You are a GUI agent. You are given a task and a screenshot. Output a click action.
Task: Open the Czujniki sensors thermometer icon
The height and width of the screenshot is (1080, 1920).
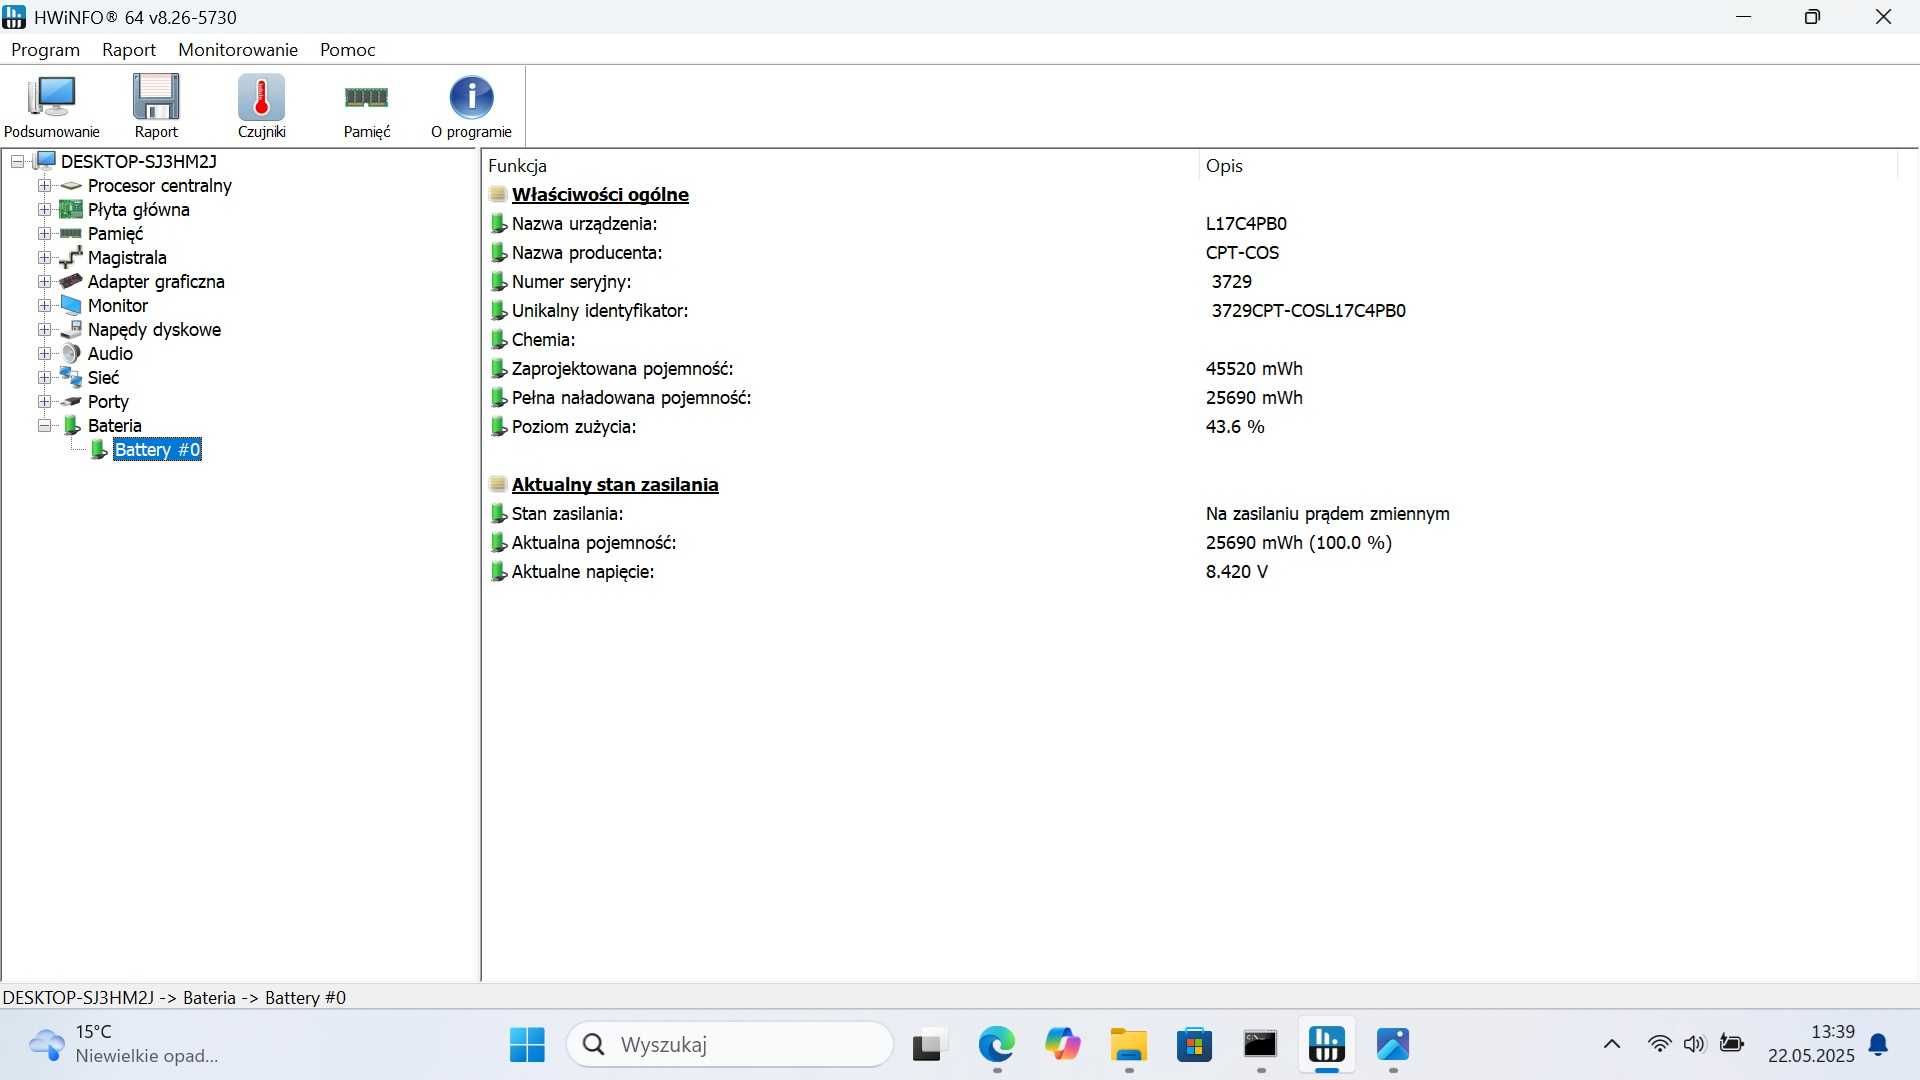[261, 106]
